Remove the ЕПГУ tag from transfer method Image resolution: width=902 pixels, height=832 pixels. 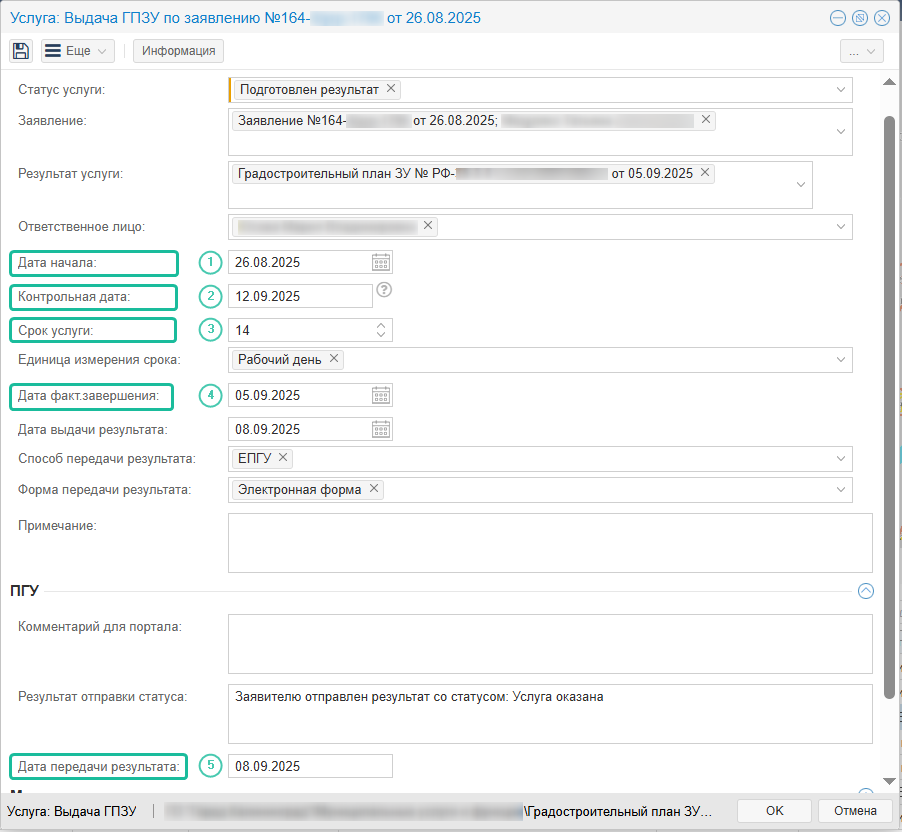pos(283,458)
